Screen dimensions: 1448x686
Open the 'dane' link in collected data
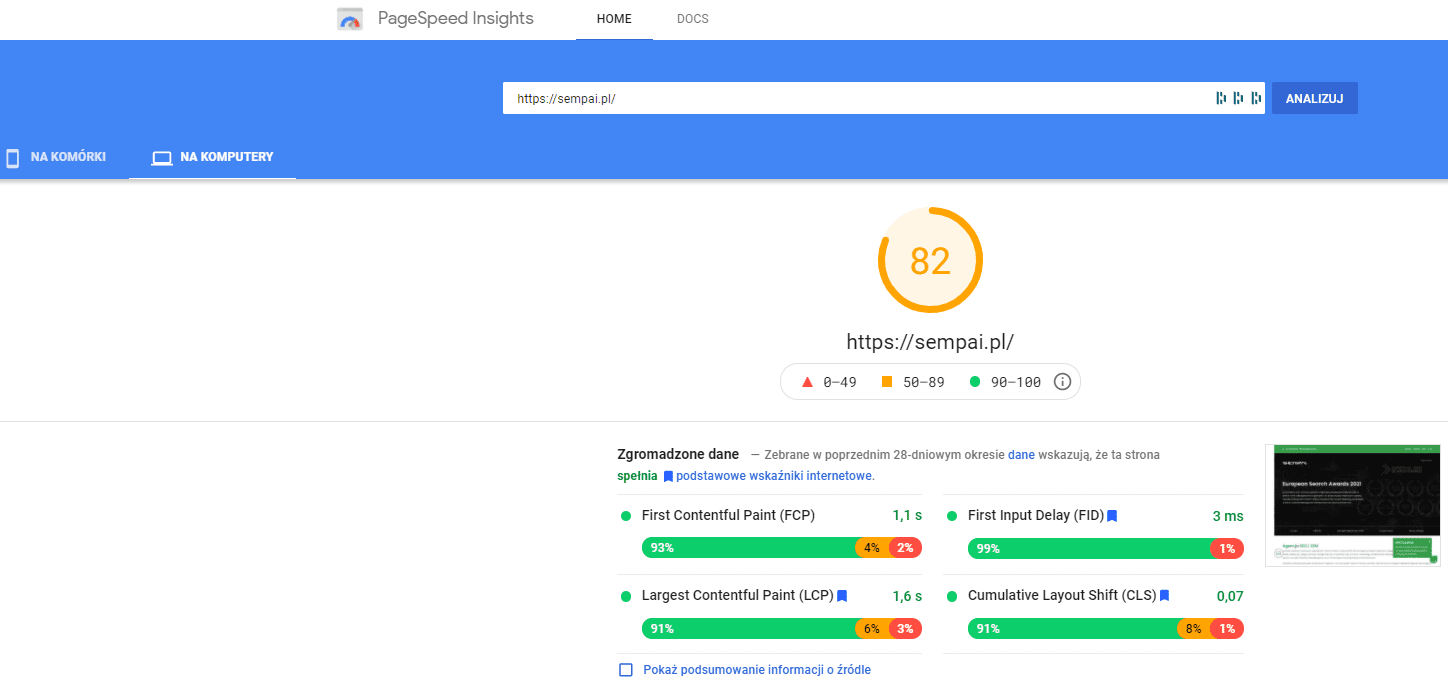pyautogui.click(x=1021, y=454)
